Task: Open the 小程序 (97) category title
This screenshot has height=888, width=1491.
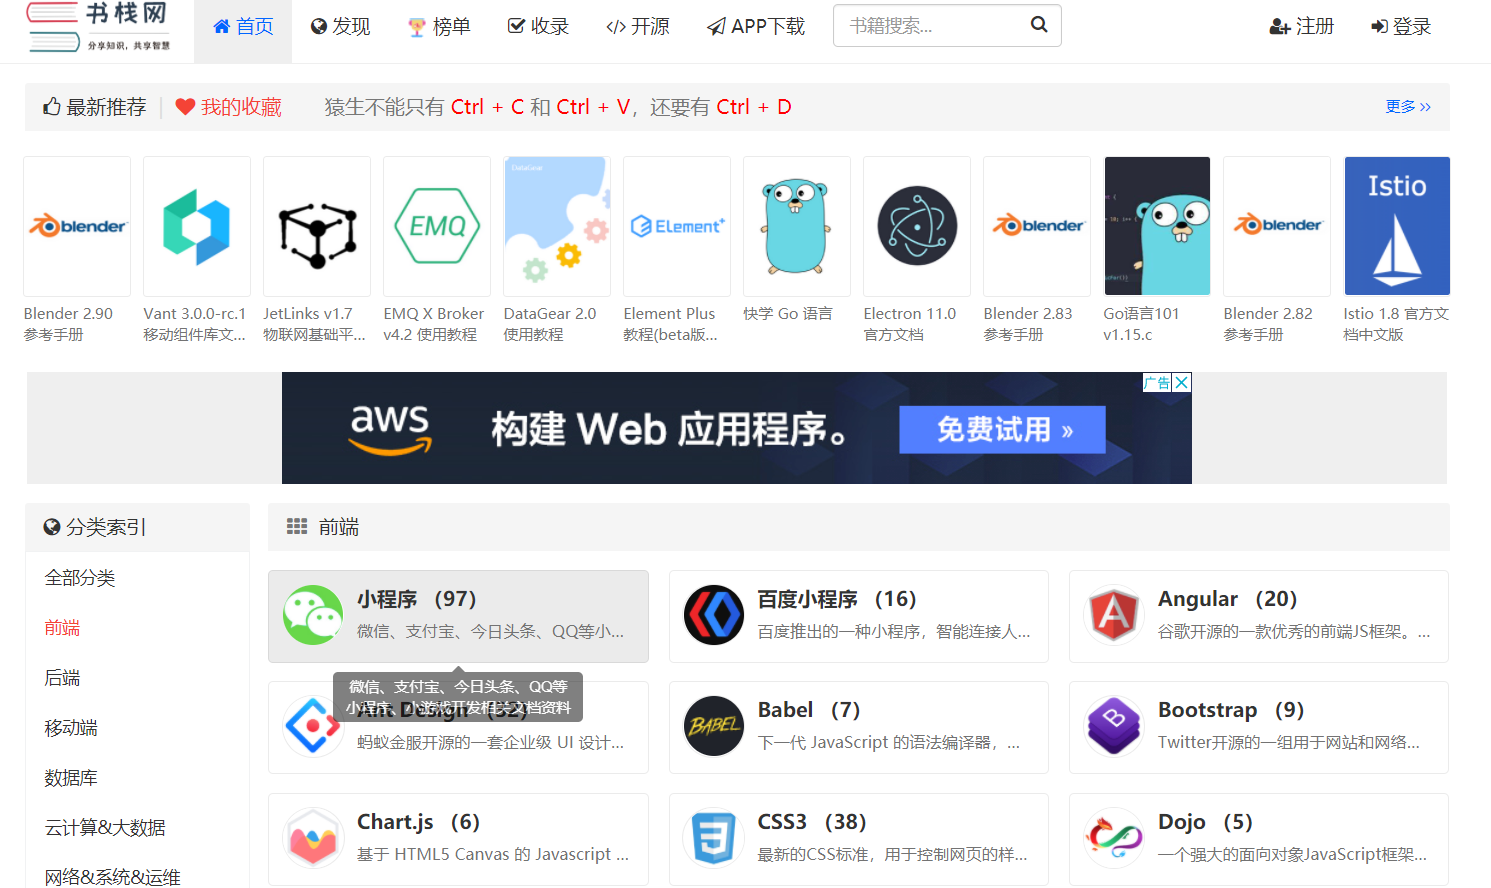Action: (x=416, y=599)
